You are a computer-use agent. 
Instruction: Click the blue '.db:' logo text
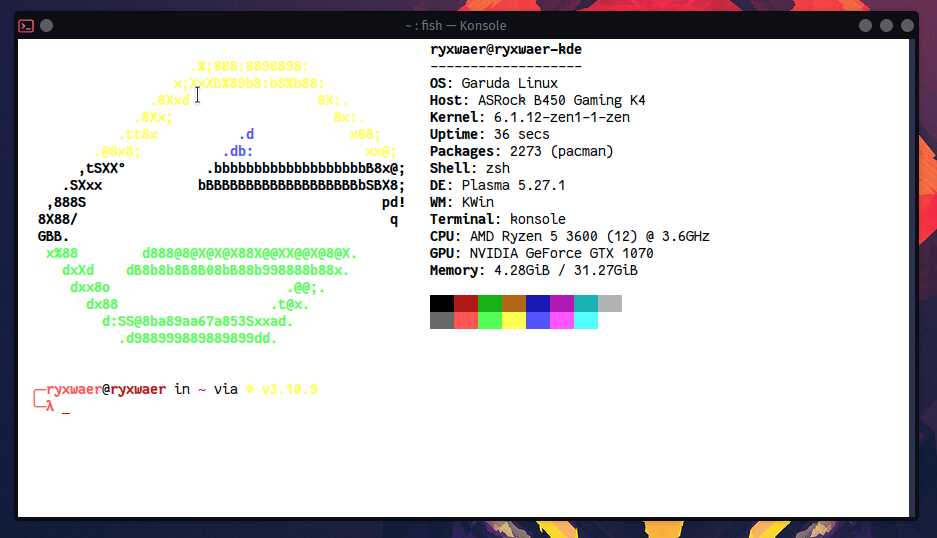(238, 151)
